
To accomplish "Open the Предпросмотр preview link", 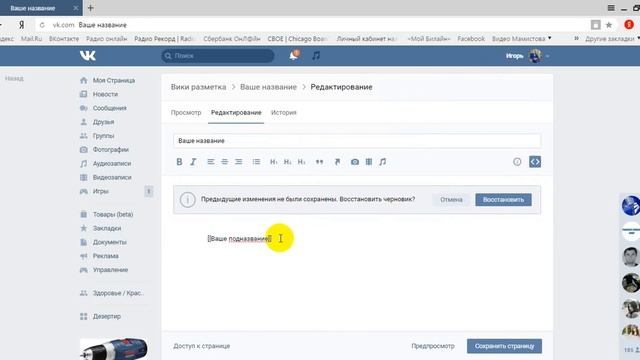I will pos(433,346).
